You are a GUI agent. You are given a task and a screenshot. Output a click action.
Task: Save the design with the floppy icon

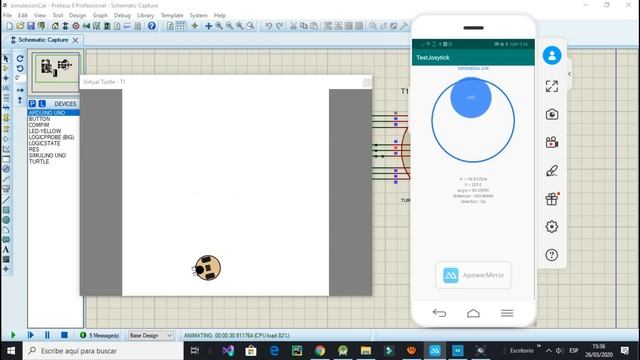(31, 26)
